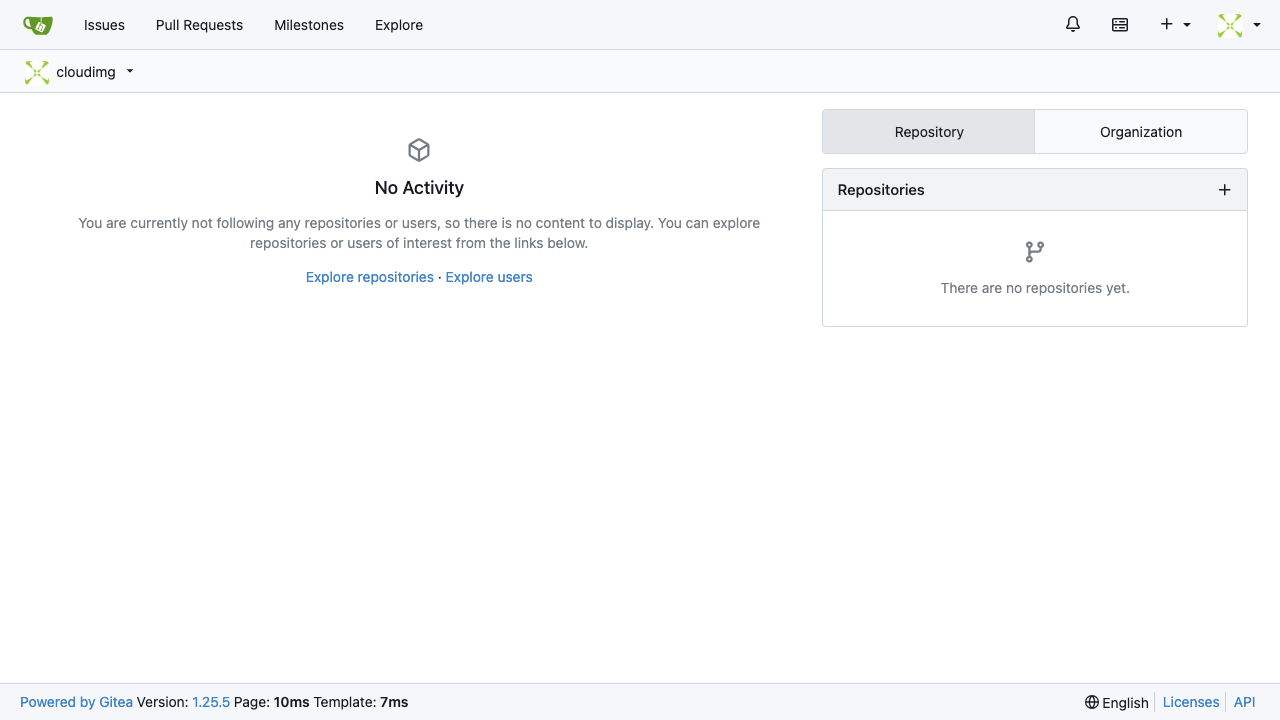Open Pull Requests page

click(x=199, y=25)
